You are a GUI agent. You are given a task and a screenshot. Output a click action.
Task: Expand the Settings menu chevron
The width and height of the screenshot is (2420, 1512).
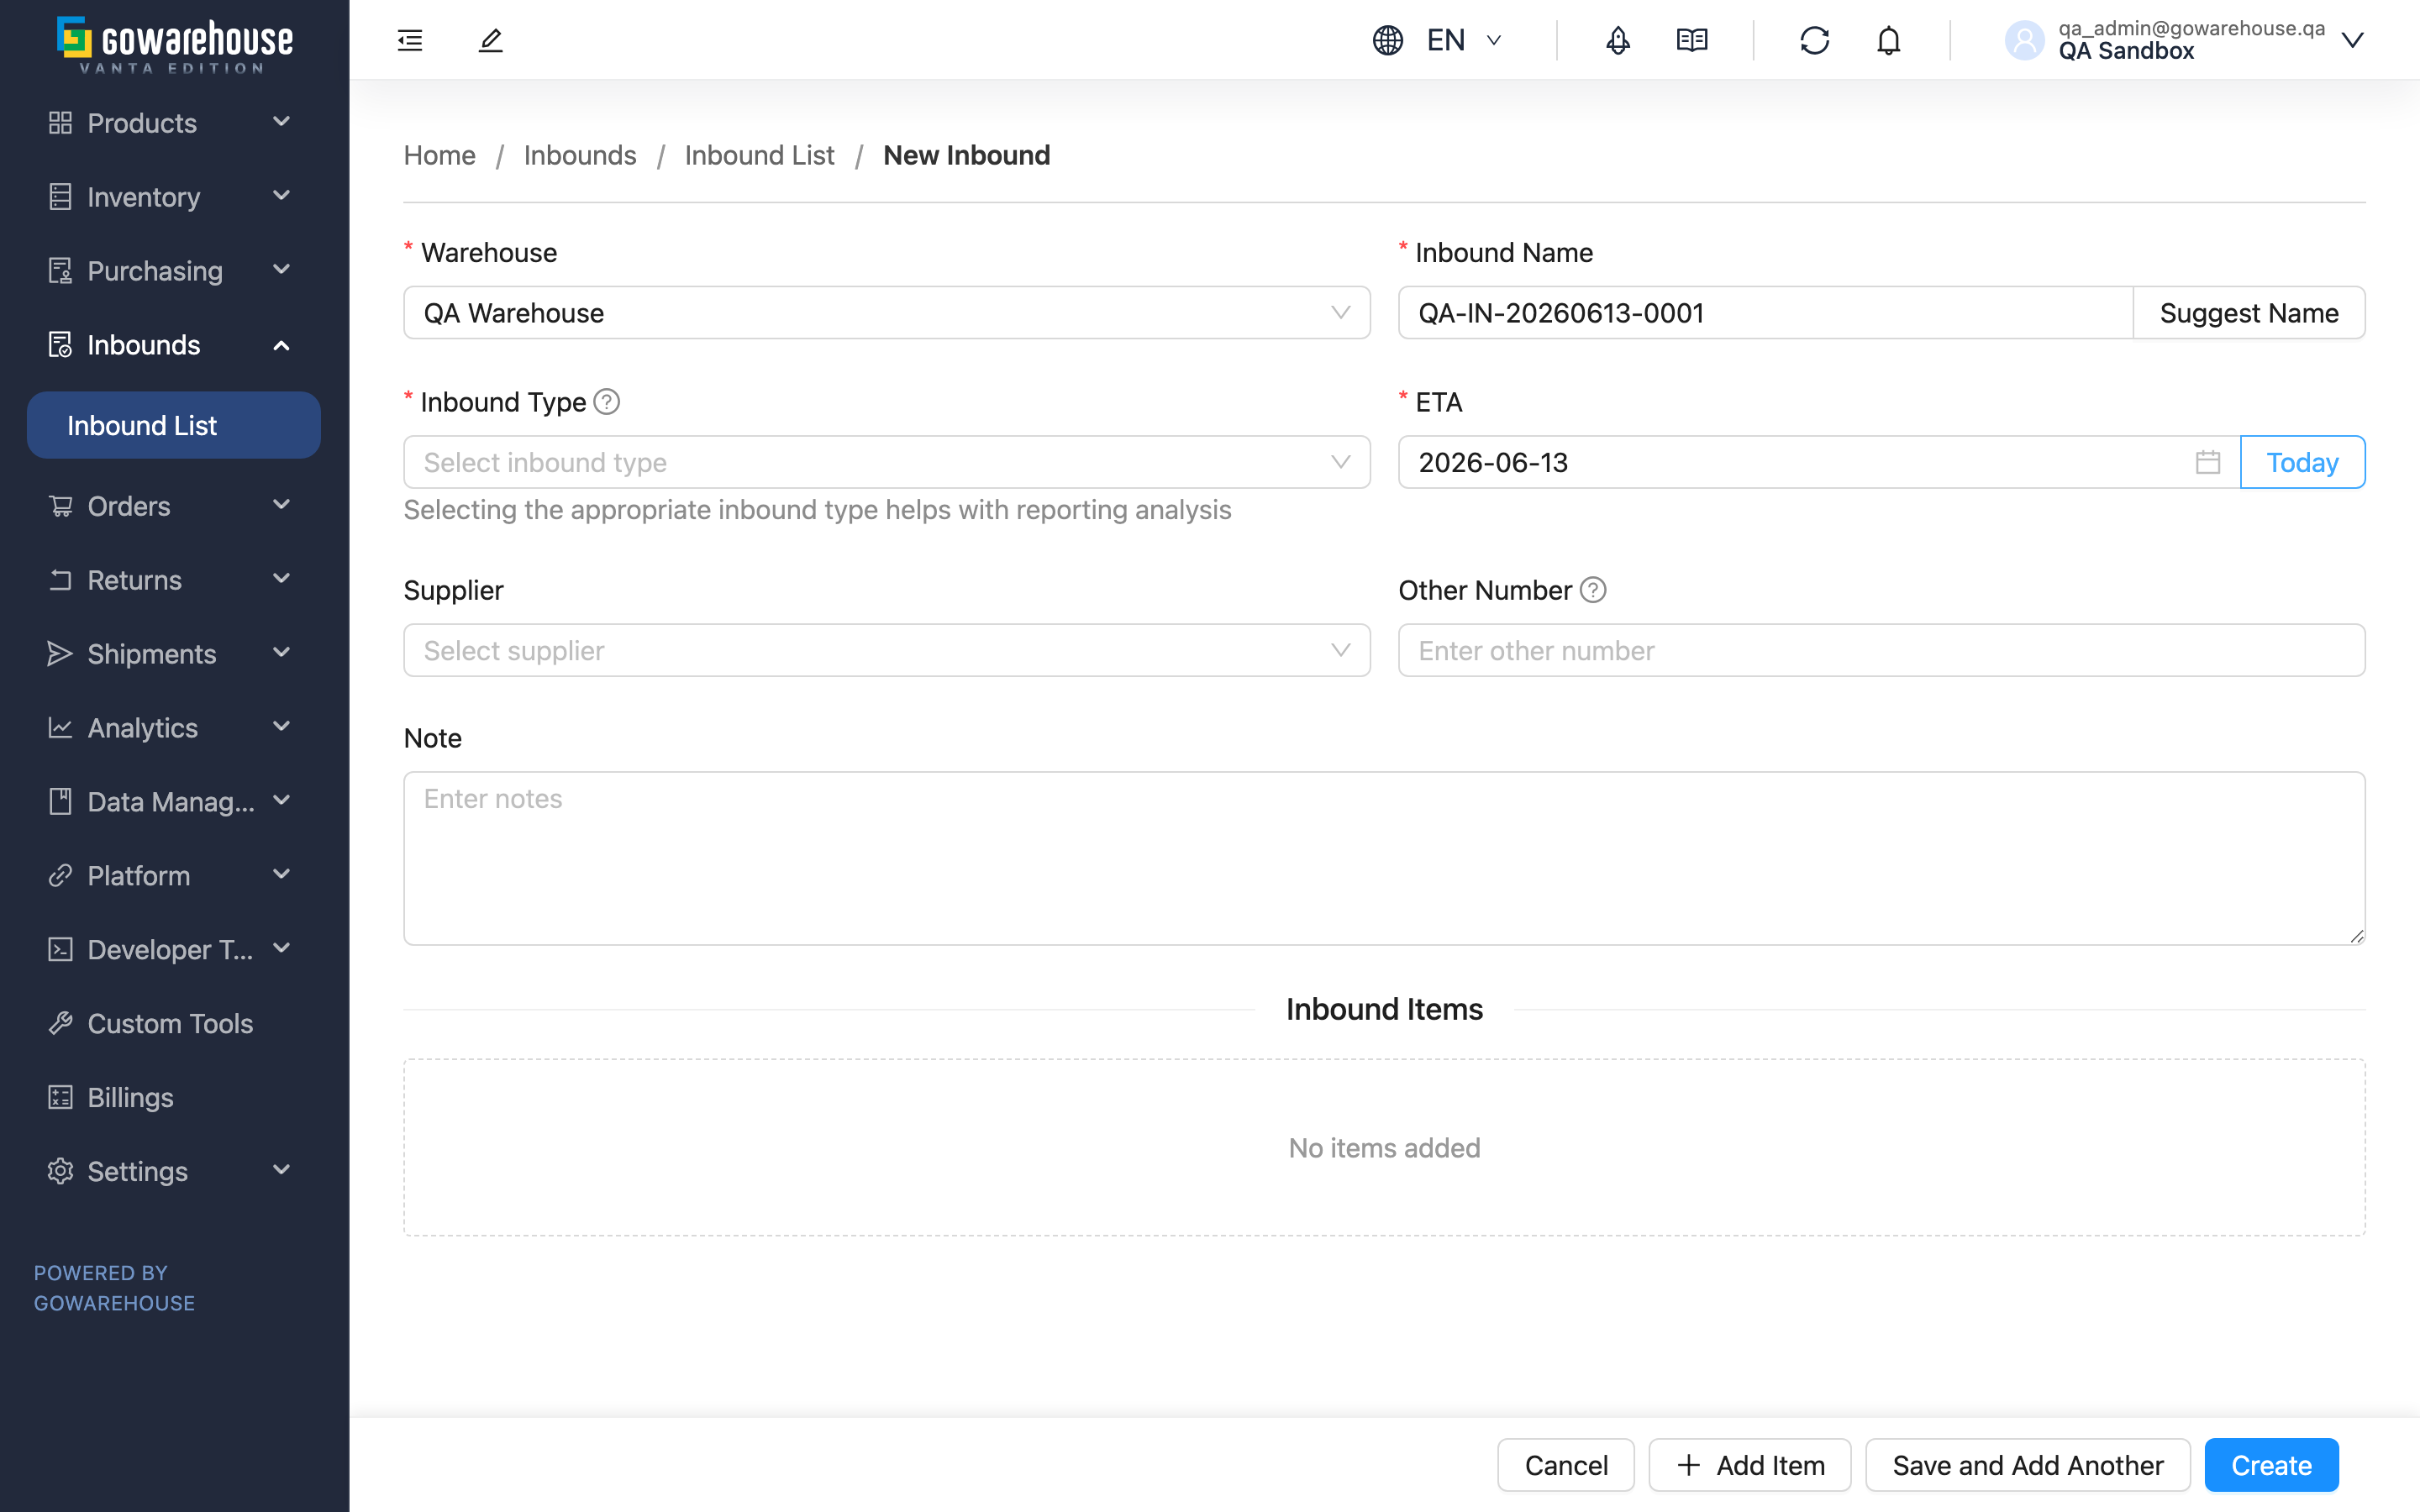pyautogui.click(x=282, y=1170)
